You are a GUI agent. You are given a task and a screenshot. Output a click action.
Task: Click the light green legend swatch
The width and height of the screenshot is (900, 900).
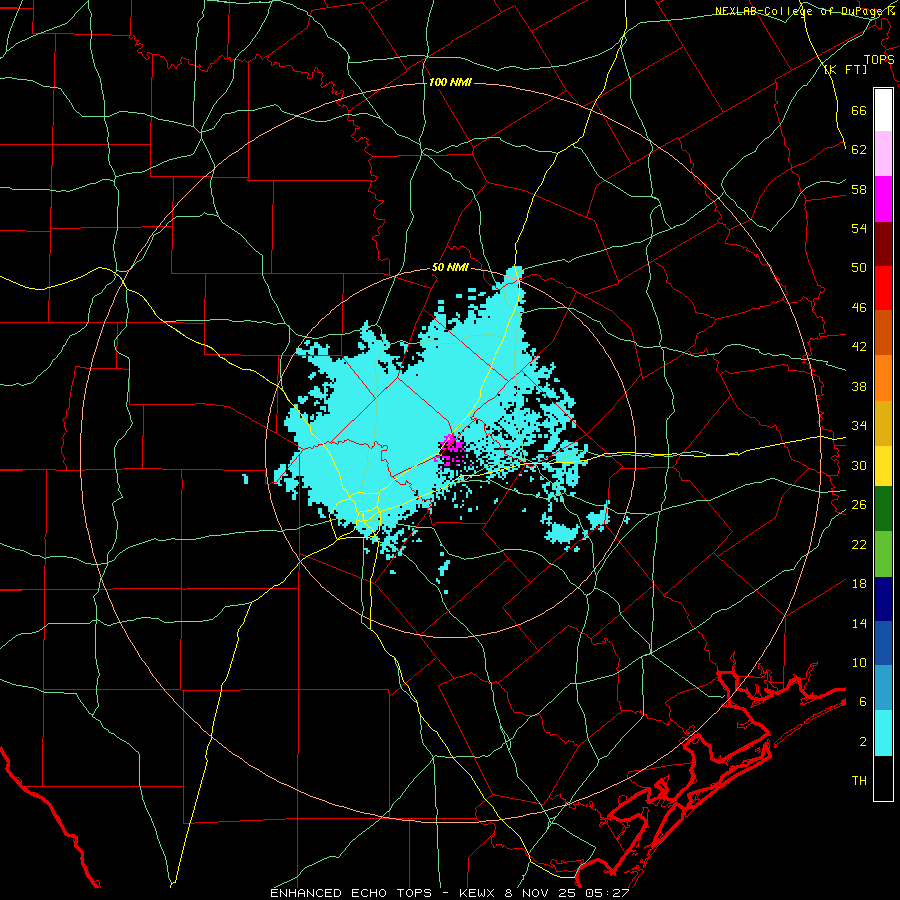[x=883, y=553]
